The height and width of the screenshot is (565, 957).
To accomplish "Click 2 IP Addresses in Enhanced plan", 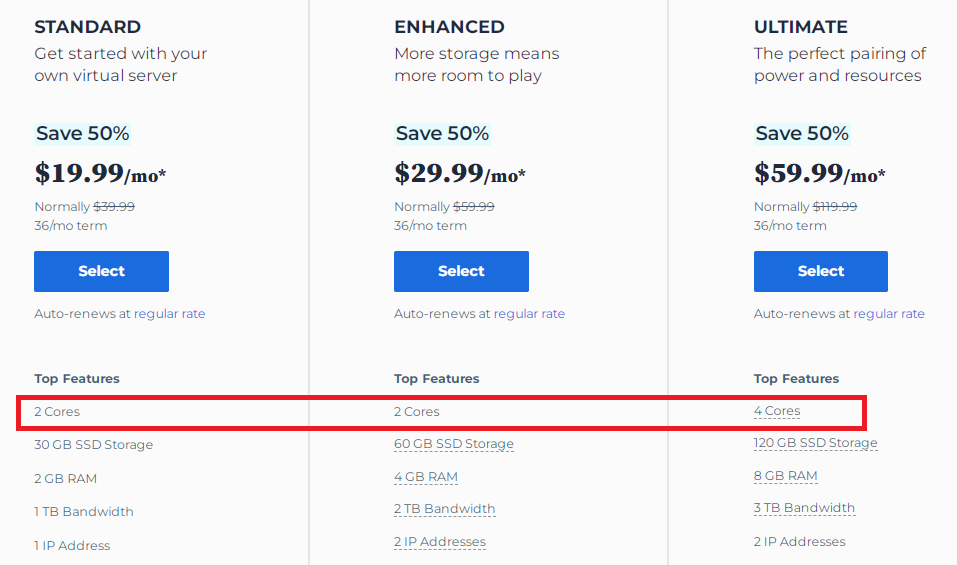I will (440, 542).
